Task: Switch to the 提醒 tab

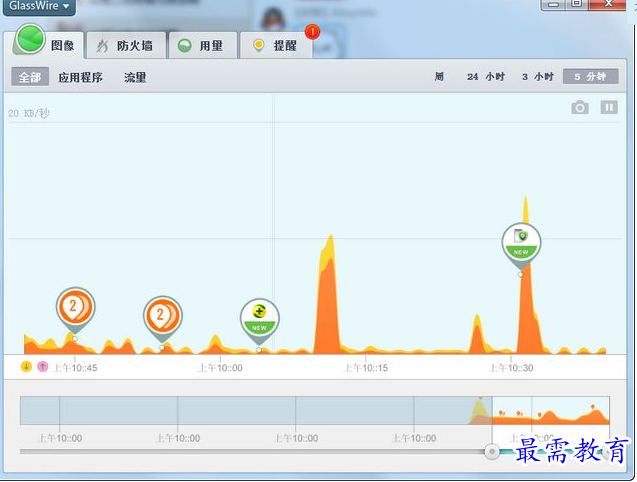Action: (x=276, y=46)
